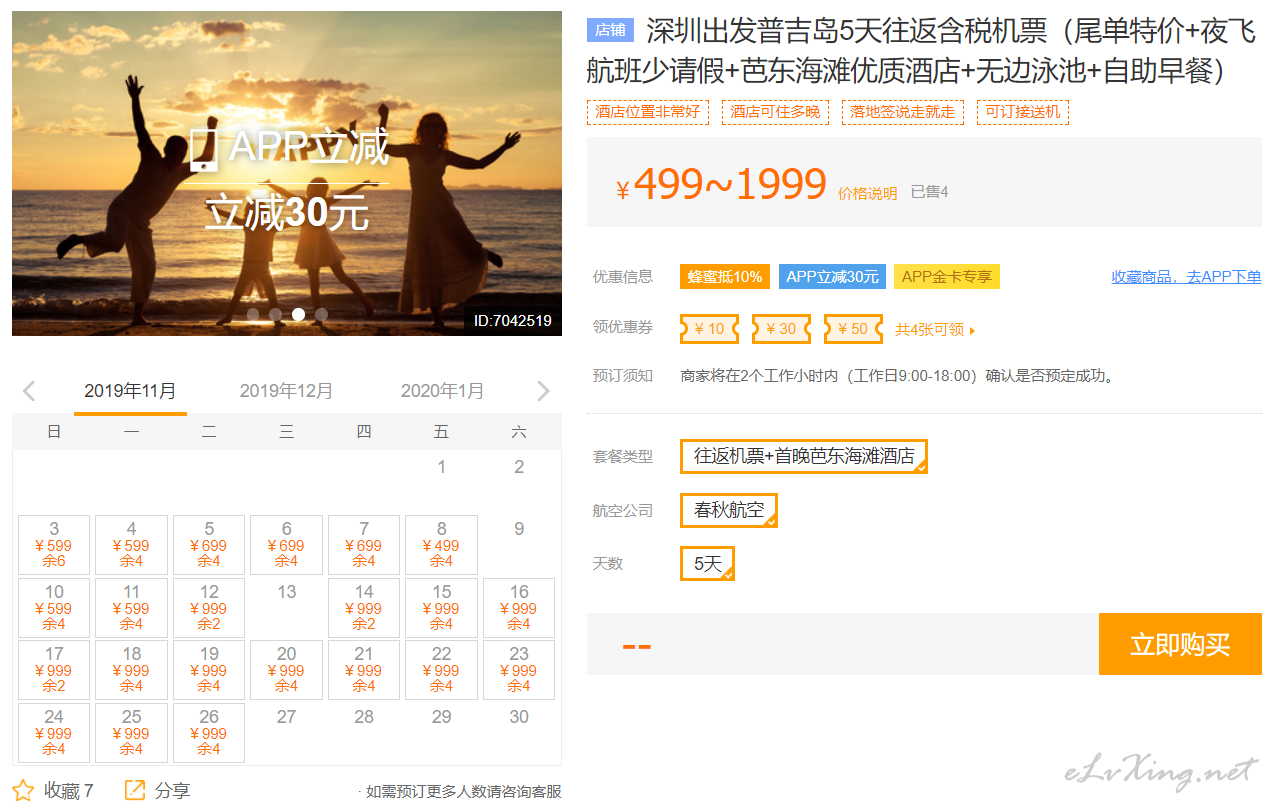The width and height of the screenshot is (1269, 805).
Task: Select November 19 date cell
Action: coord(209,670)
